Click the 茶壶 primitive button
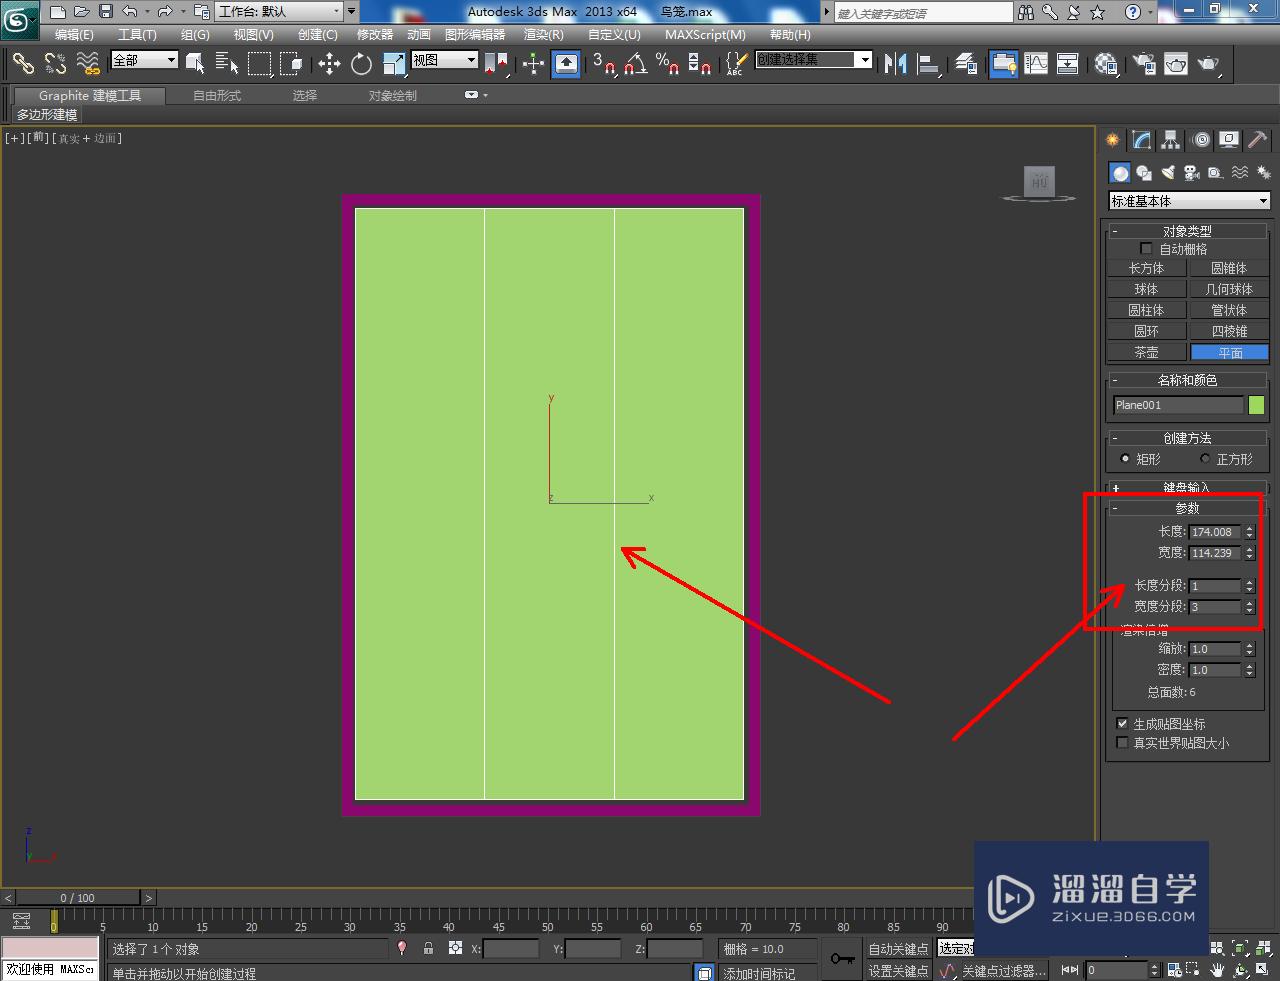 [x=1146, y=352]
